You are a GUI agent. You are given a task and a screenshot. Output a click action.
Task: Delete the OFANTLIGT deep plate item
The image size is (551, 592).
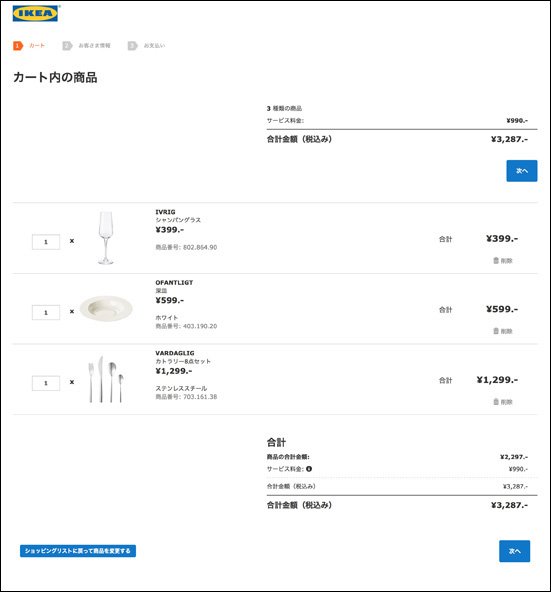coord(503,331)
